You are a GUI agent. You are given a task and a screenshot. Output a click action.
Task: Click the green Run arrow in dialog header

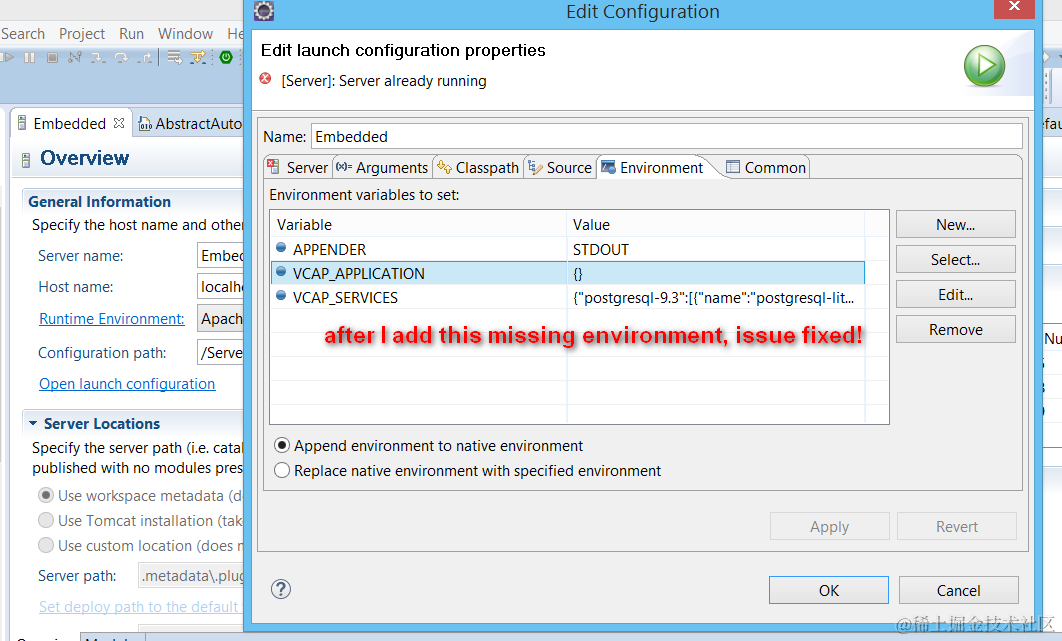click(x=984, y=66)
